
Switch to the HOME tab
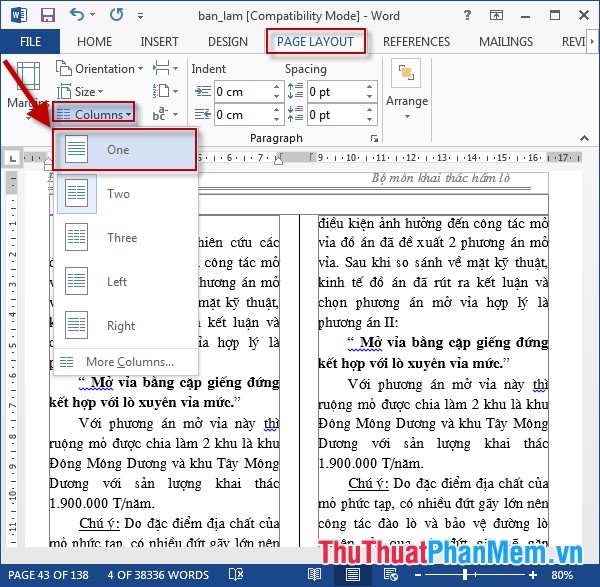95,41
